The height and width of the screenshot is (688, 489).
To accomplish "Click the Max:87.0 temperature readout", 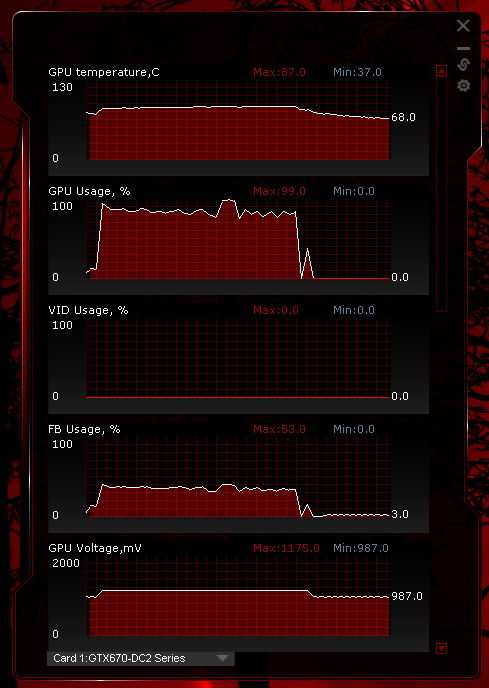I will [x=280, y=72].
